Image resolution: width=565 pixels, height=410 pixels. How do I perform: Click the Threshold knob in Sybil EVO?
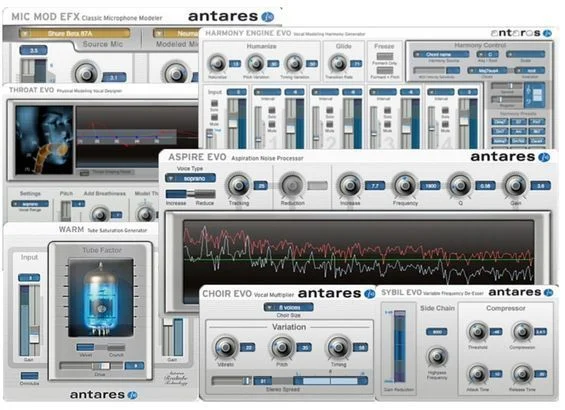click(477, 332)
